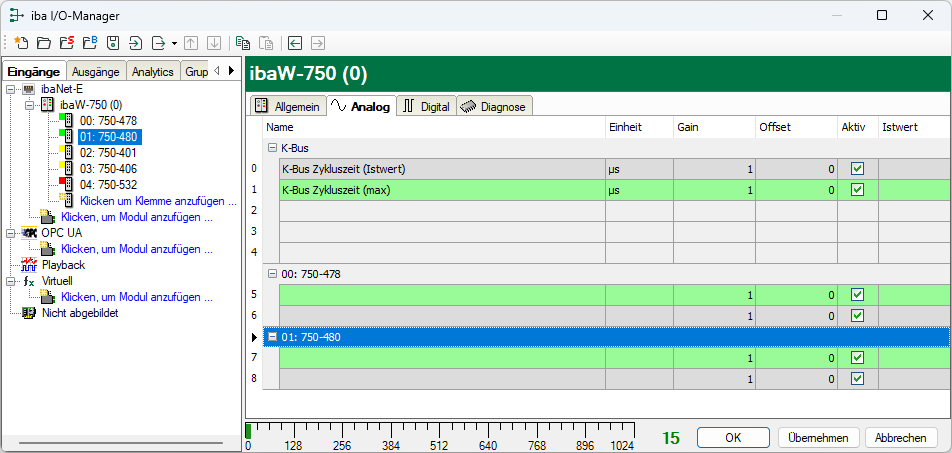Click the ibaNet-E network icon
The height and width of the screenshot is (453, 952).
(28, 89)
